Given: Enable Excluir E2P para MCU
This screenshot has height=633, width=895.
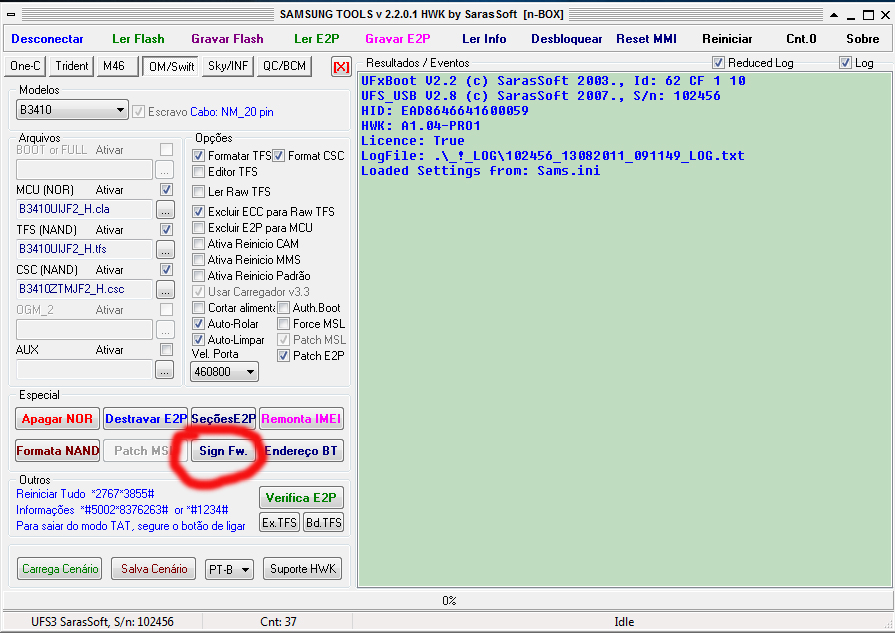Looking at the screenshot, I should point(199,228).
